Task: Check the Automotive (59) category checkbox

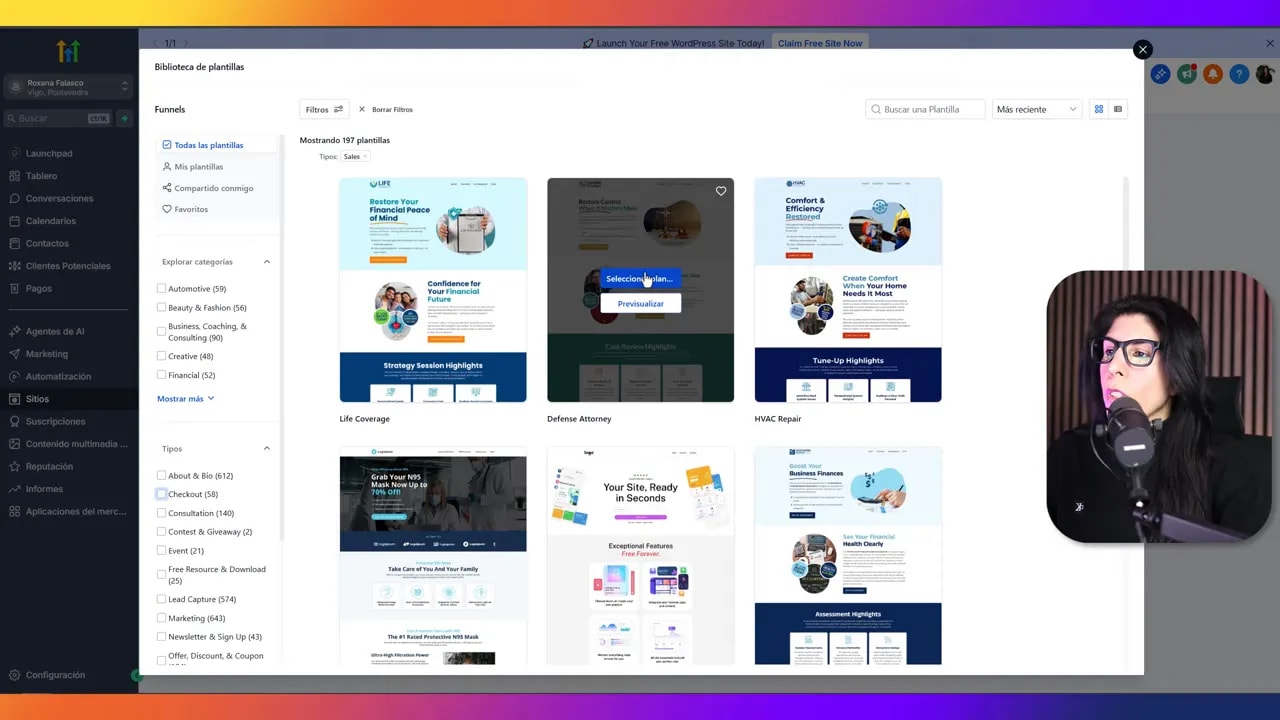Action: pos(161,289)
